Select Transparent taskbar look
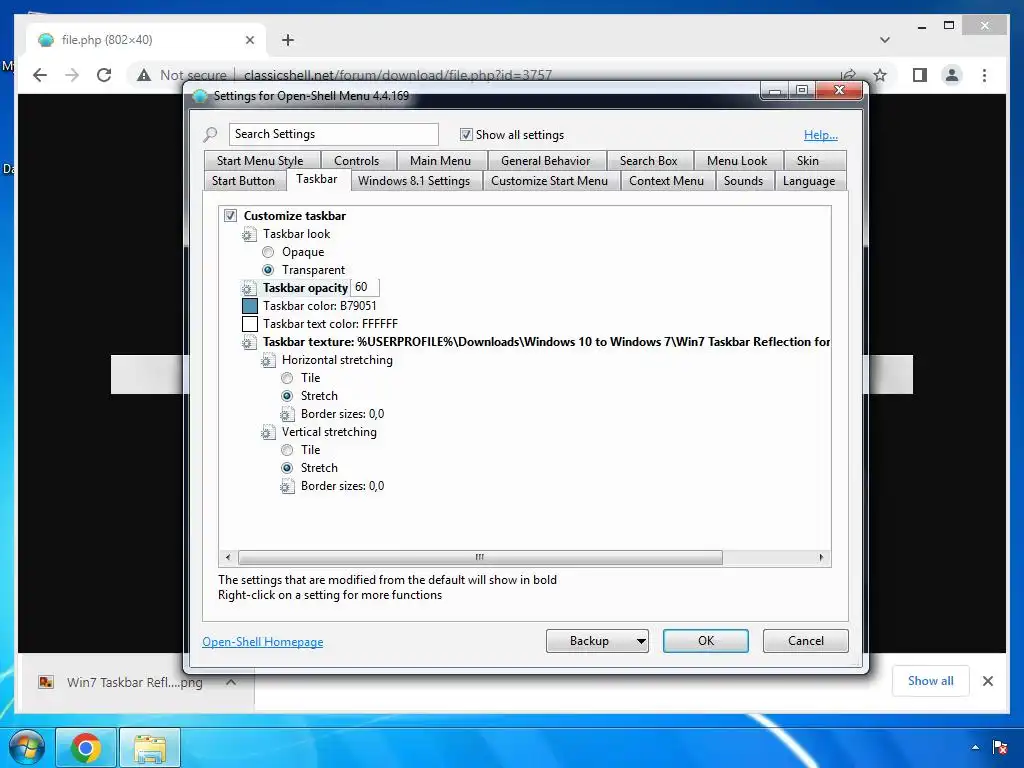 click(x=268, y=270)
